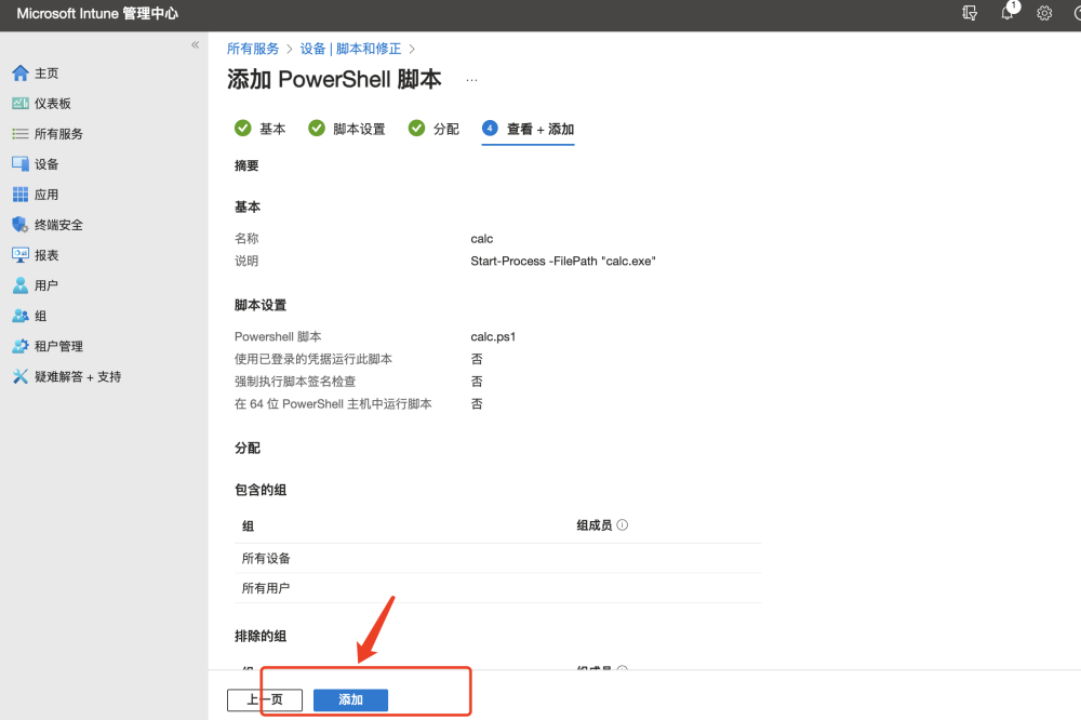Viewport: 1081px width, 720px height.
Task: Open the feedback/copilot icon in top bar
Action: coord(969,13)
